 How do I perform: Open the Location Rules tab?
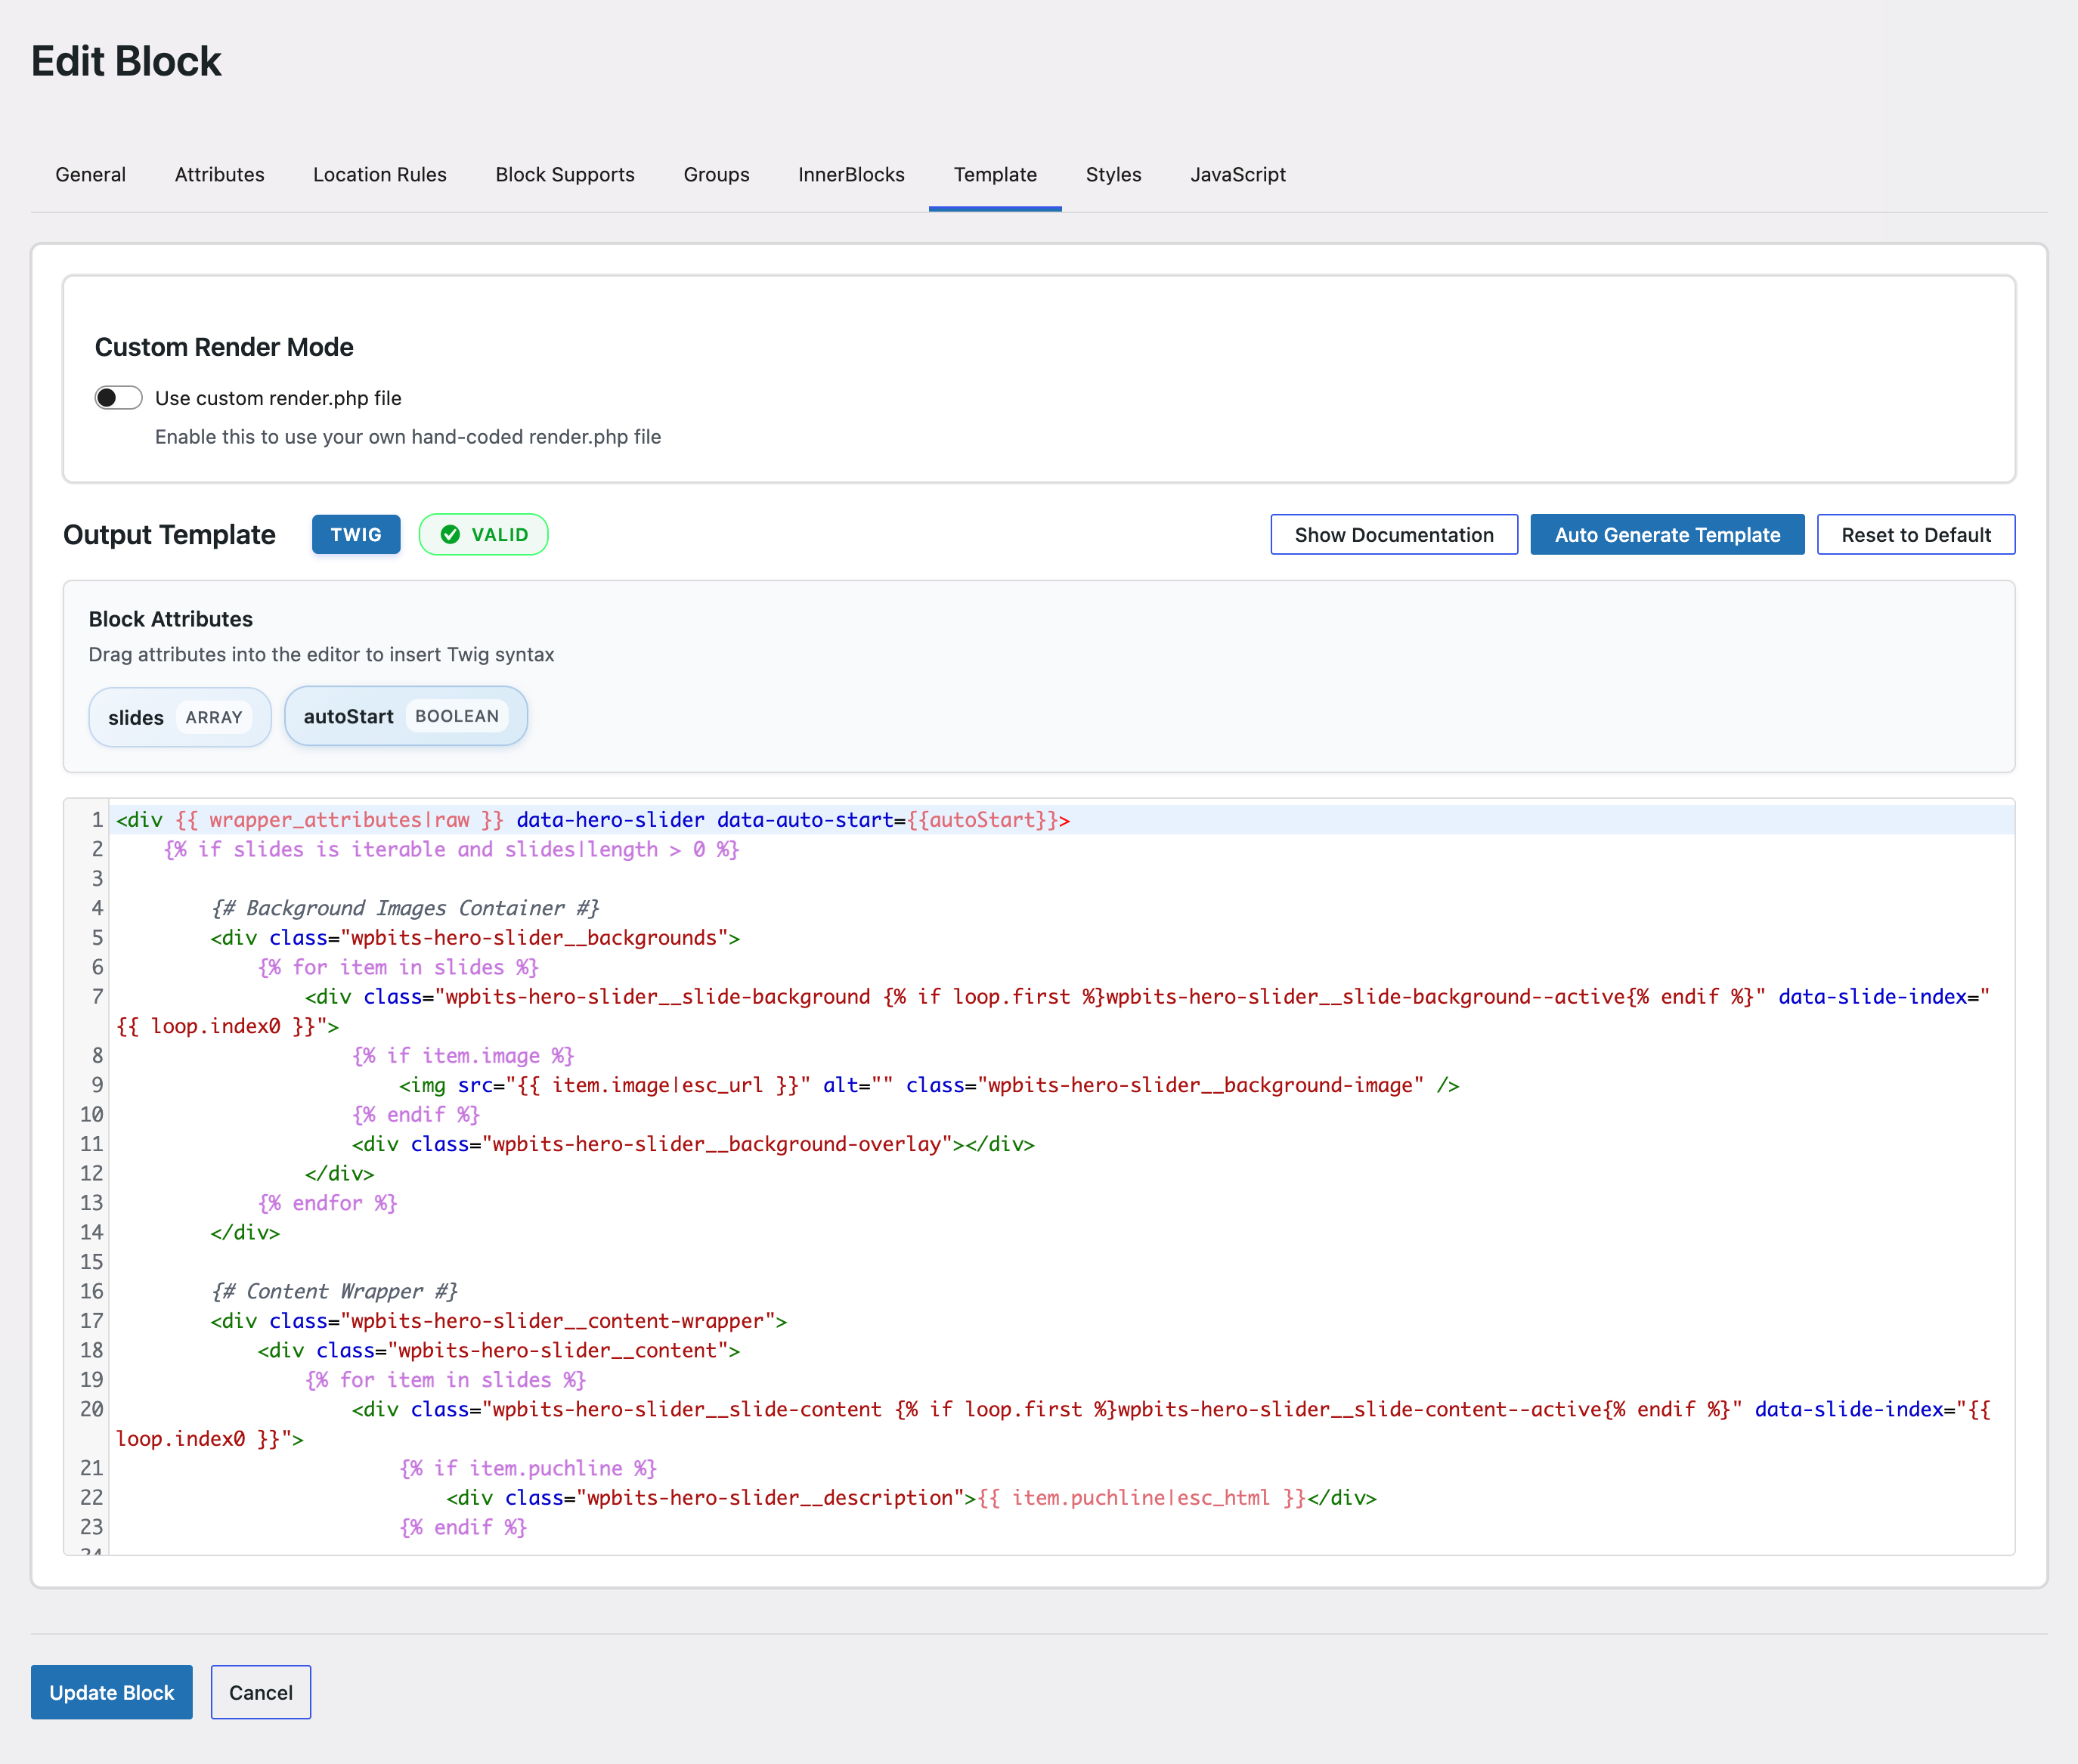(x=380, y=174)
